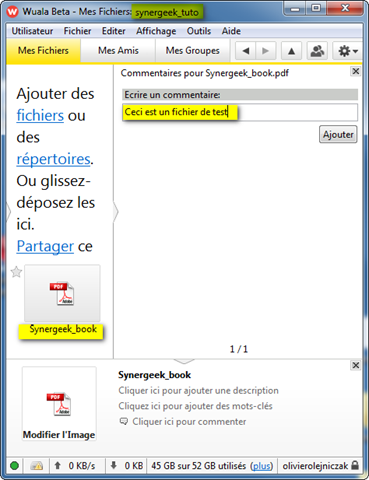The image size is (369, 480).
Task: Switch to the Mes Amis tab
Action: 118,51
